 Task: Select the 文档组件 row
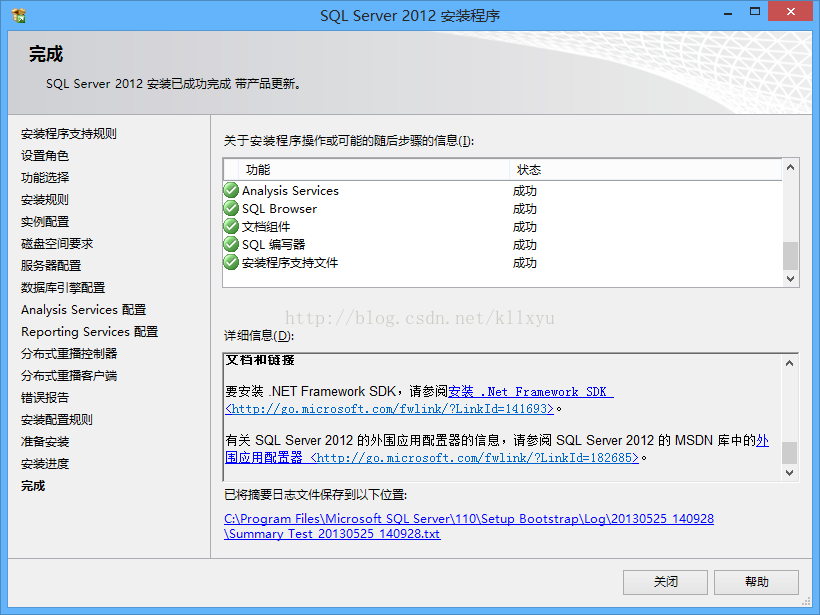[502, 226]
